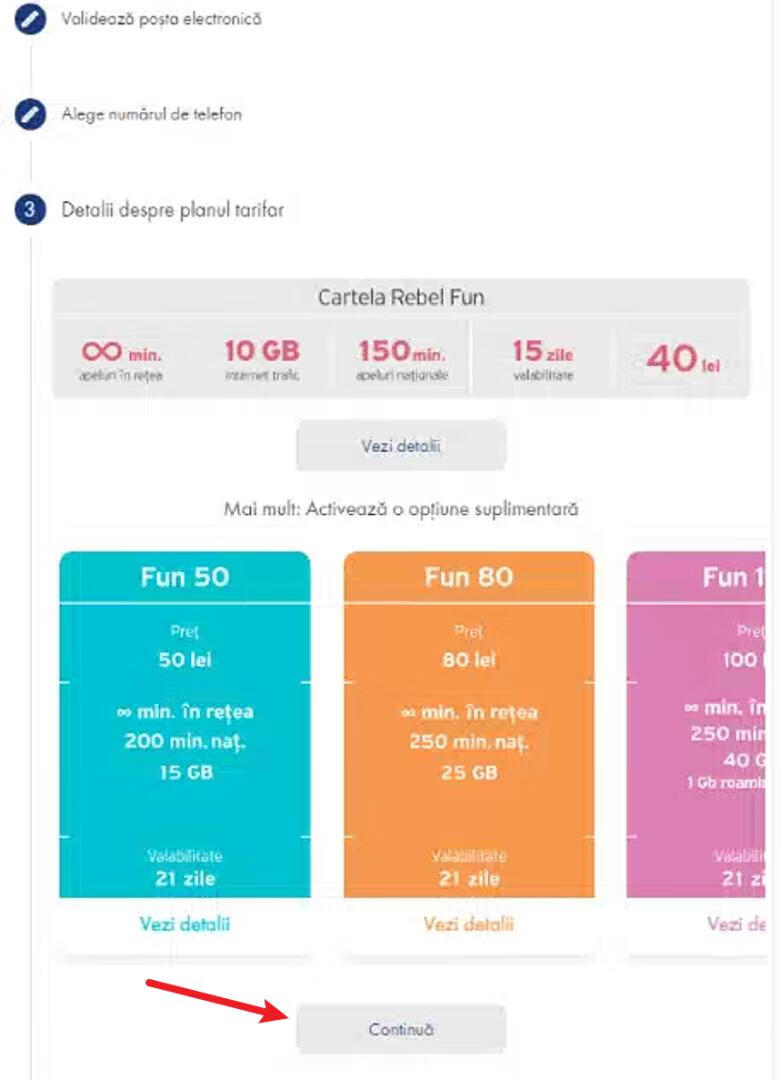Click the infinity minutes icon in Cartela Rebel Fun
This screenshot has height=1080, width=781.
pos(101,351)
